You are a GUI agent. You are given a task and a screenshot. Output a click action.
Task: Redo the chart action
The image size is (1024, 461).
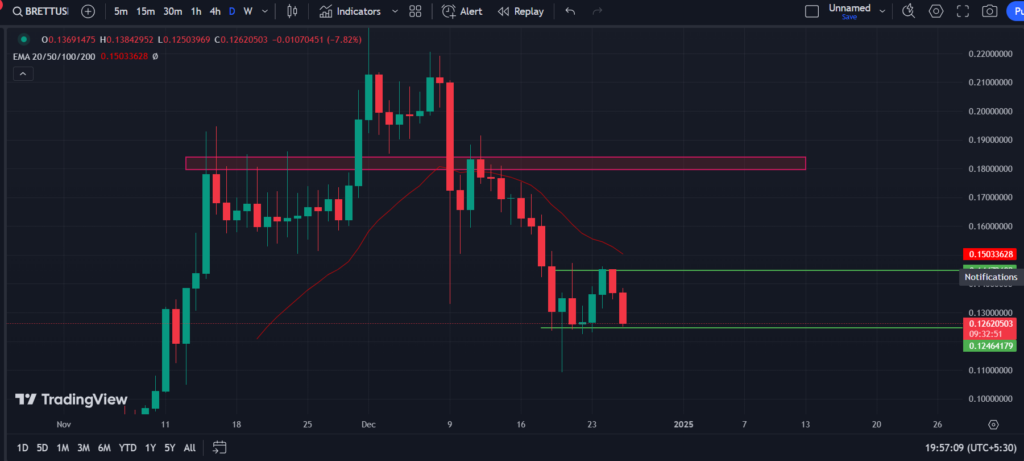(596, 11)
